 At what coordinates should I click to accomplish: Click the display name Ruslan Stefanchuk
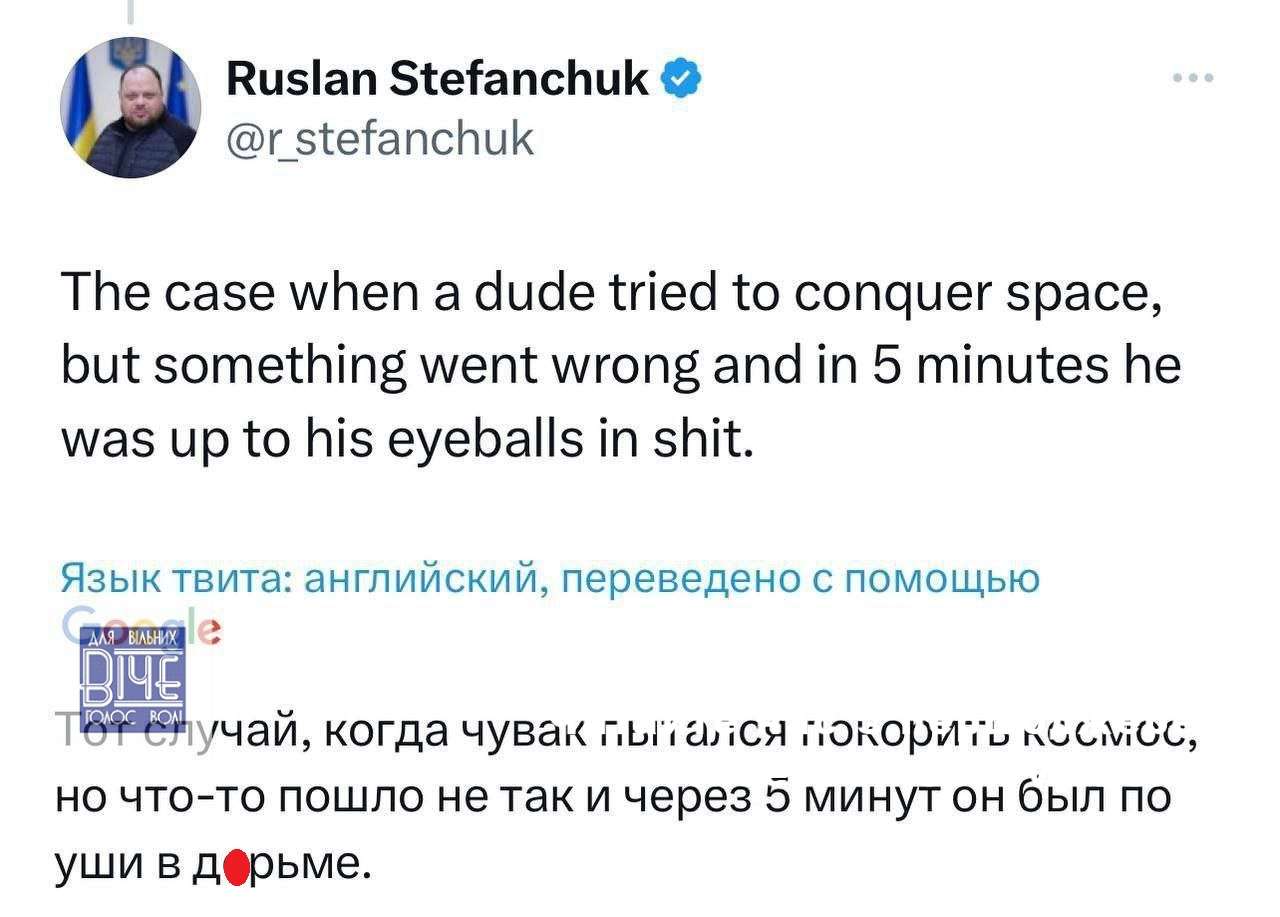click(x=437, y=79)
